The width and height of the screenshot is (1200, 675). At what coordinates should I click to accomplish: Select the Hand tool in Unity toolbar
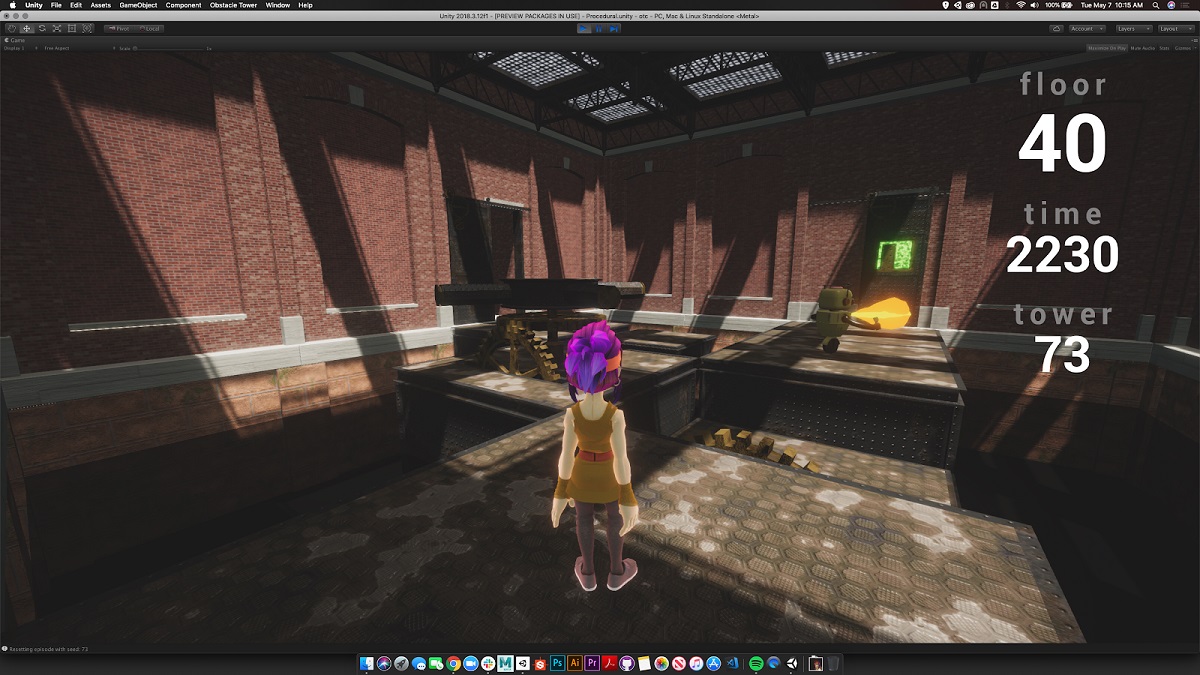point(11,28)
